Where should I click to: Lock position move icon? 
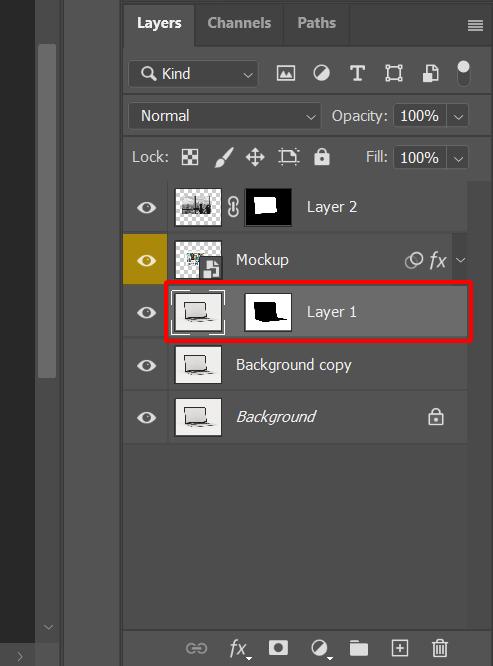point(255,157)
